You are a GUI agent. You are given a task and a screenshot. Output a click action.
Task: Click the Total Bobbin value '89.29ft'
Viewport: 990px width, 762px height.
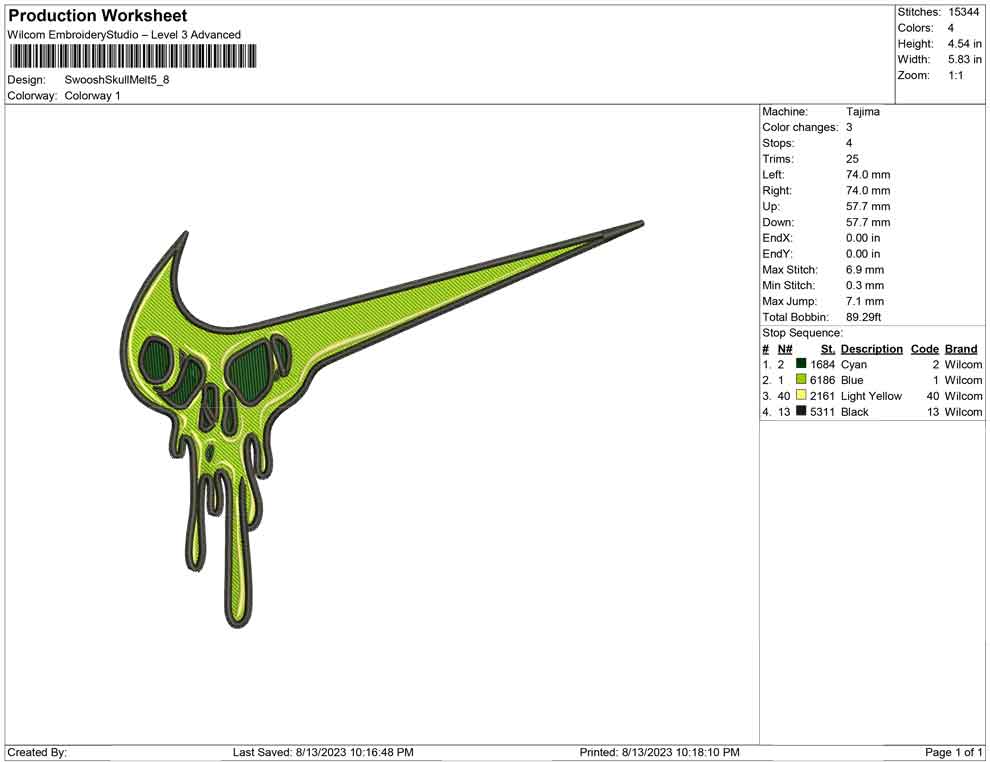click(x=864, y=317)
